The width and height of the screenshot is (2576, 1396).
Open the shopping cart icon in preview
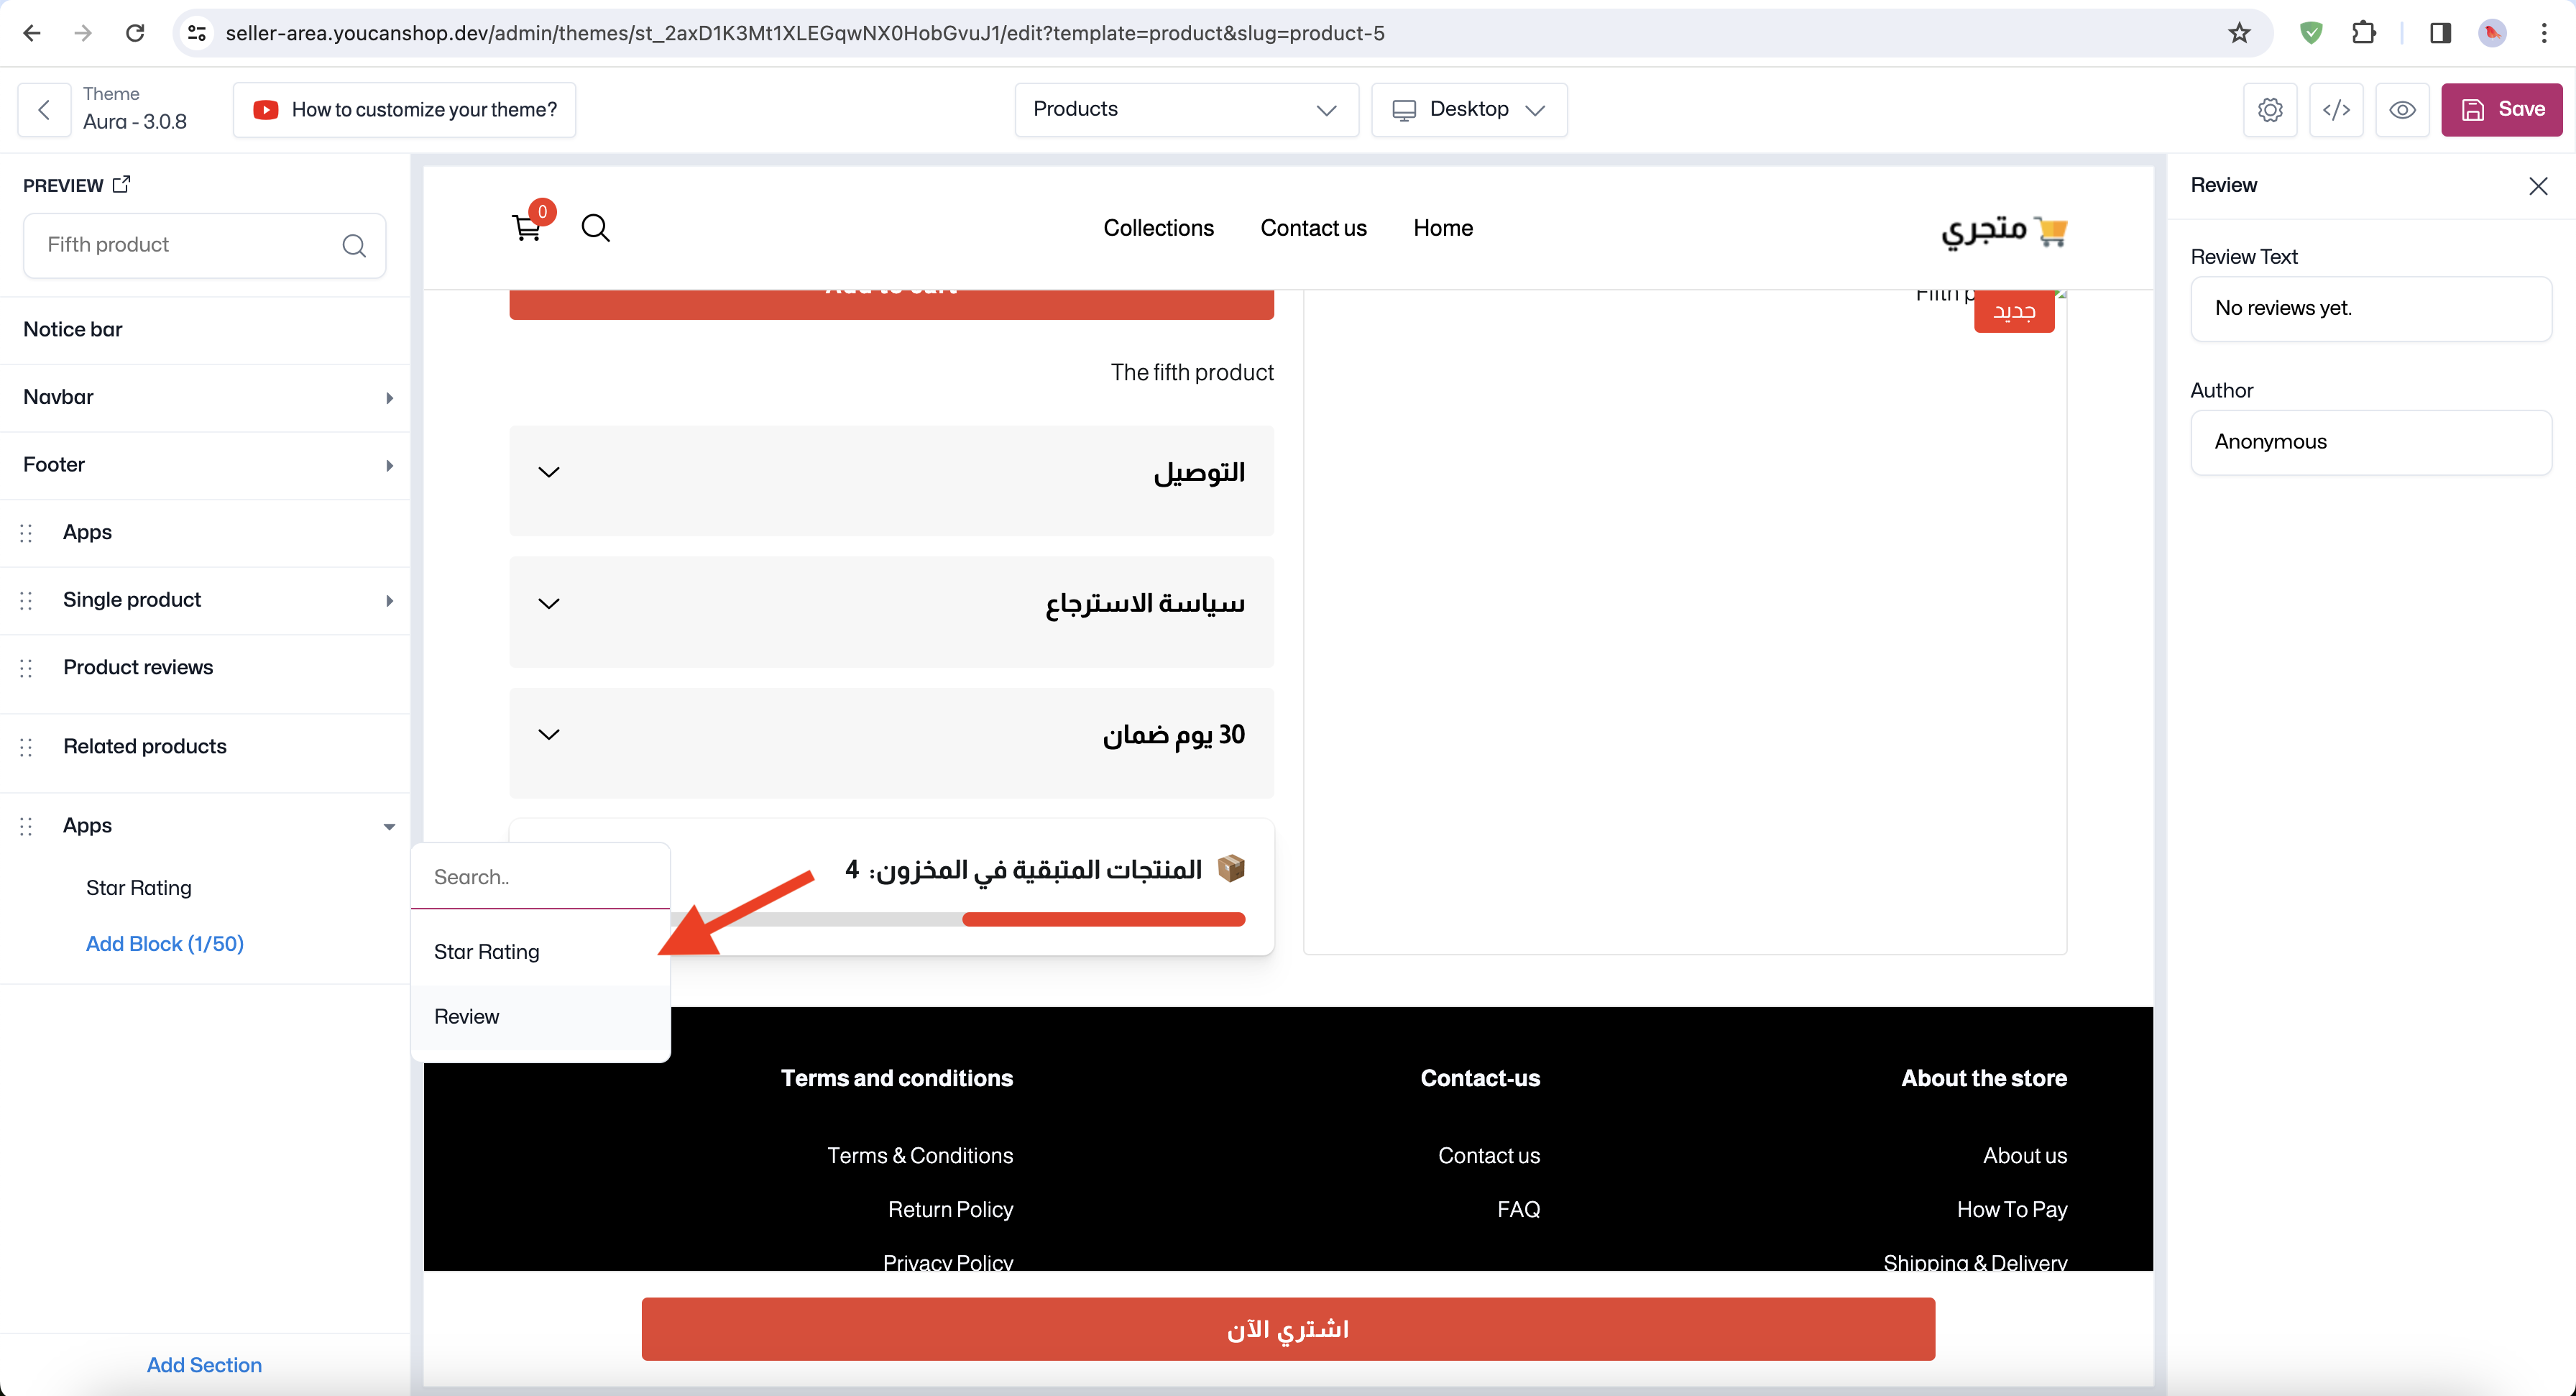point(527,228)
